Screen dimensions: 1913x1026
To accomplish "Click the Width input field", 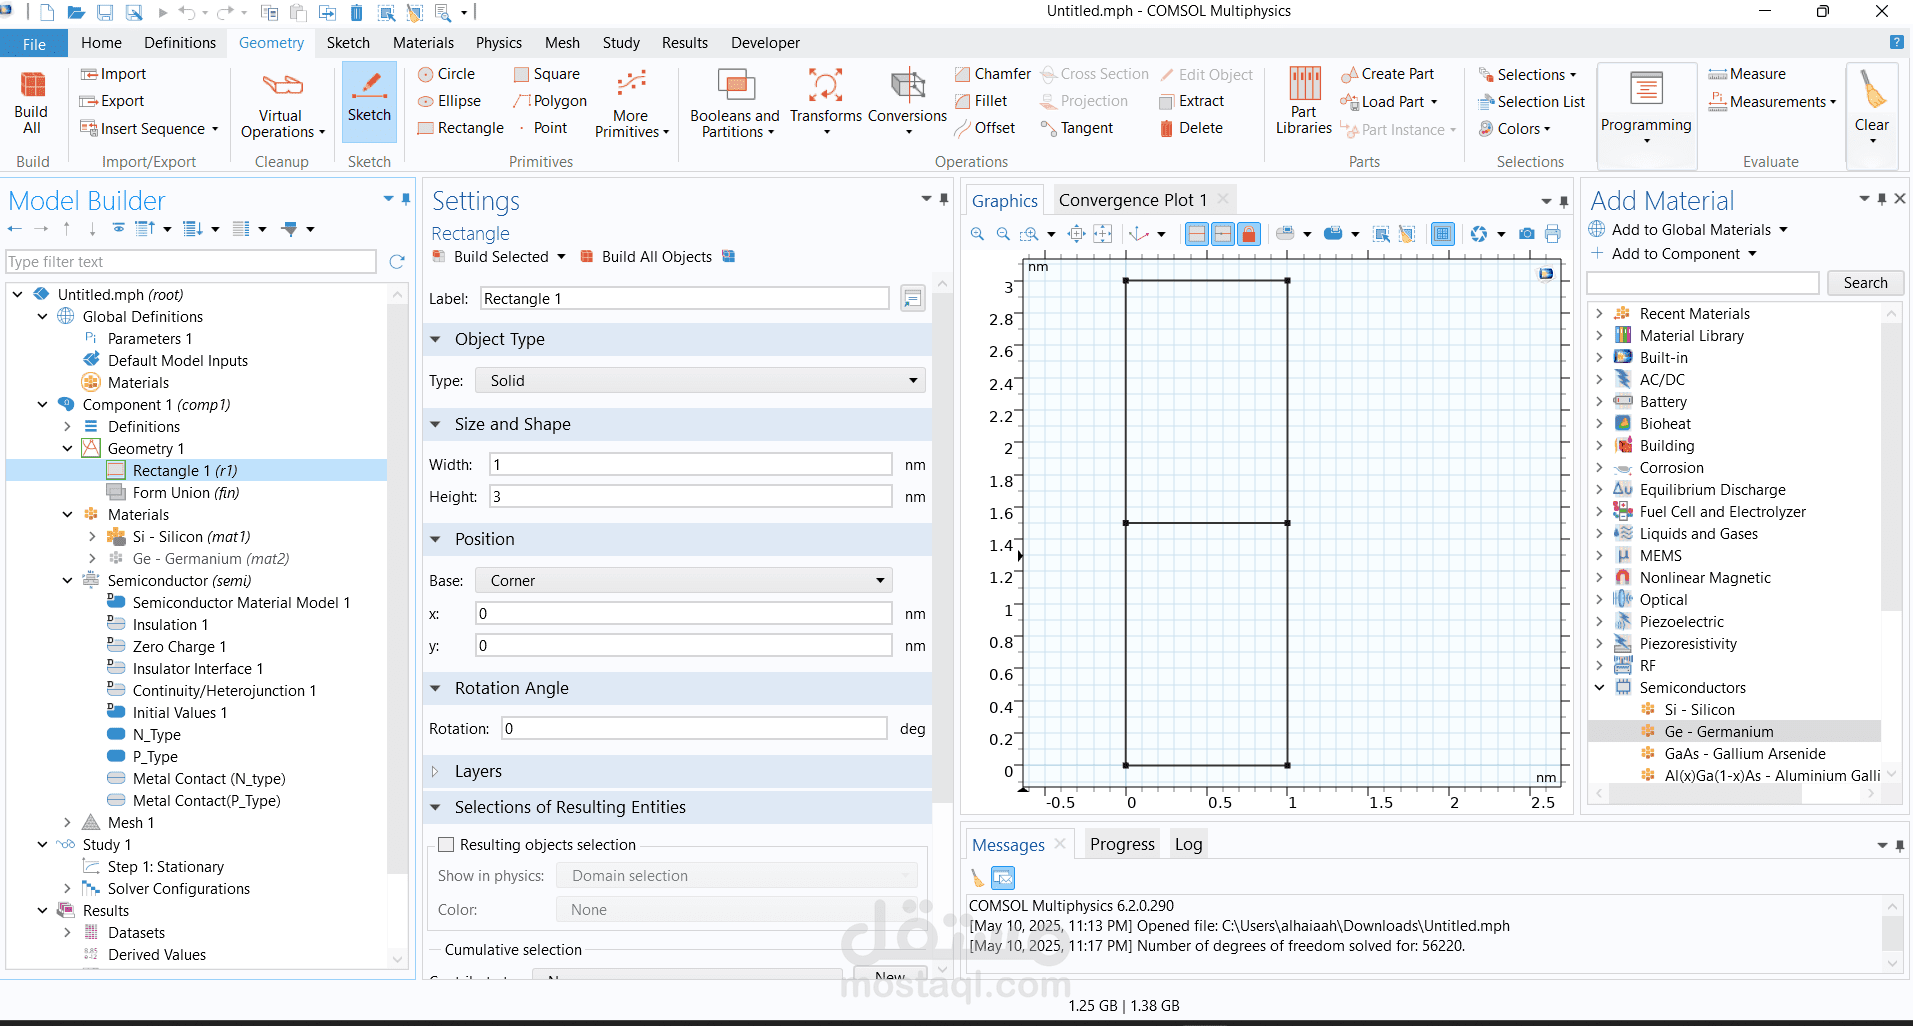I will 690,465.
